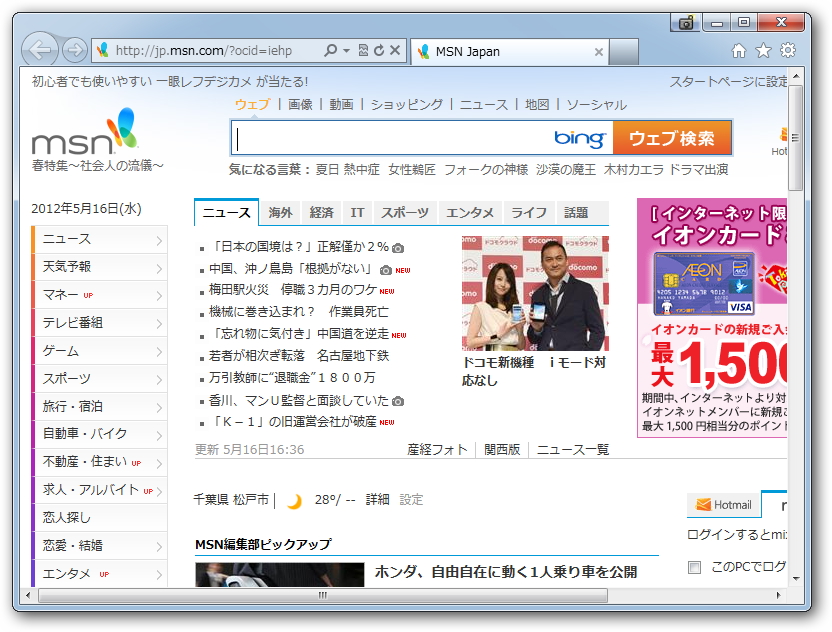Click the site icon in address bar
This screenshot has height=632, width=832.
coord(103,50)
